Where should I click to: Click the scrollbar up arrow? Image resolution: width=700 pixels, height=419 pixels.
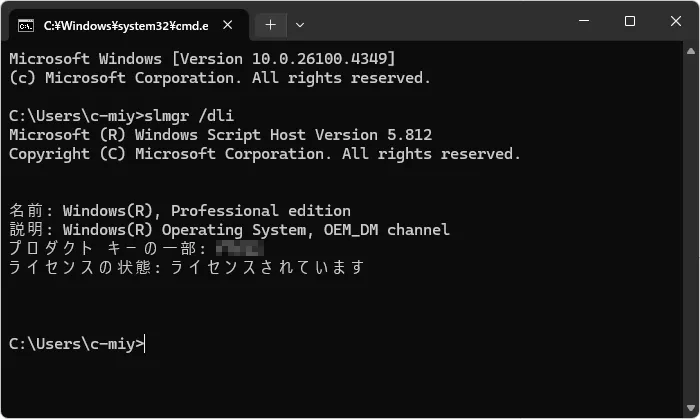click(691, 51)
